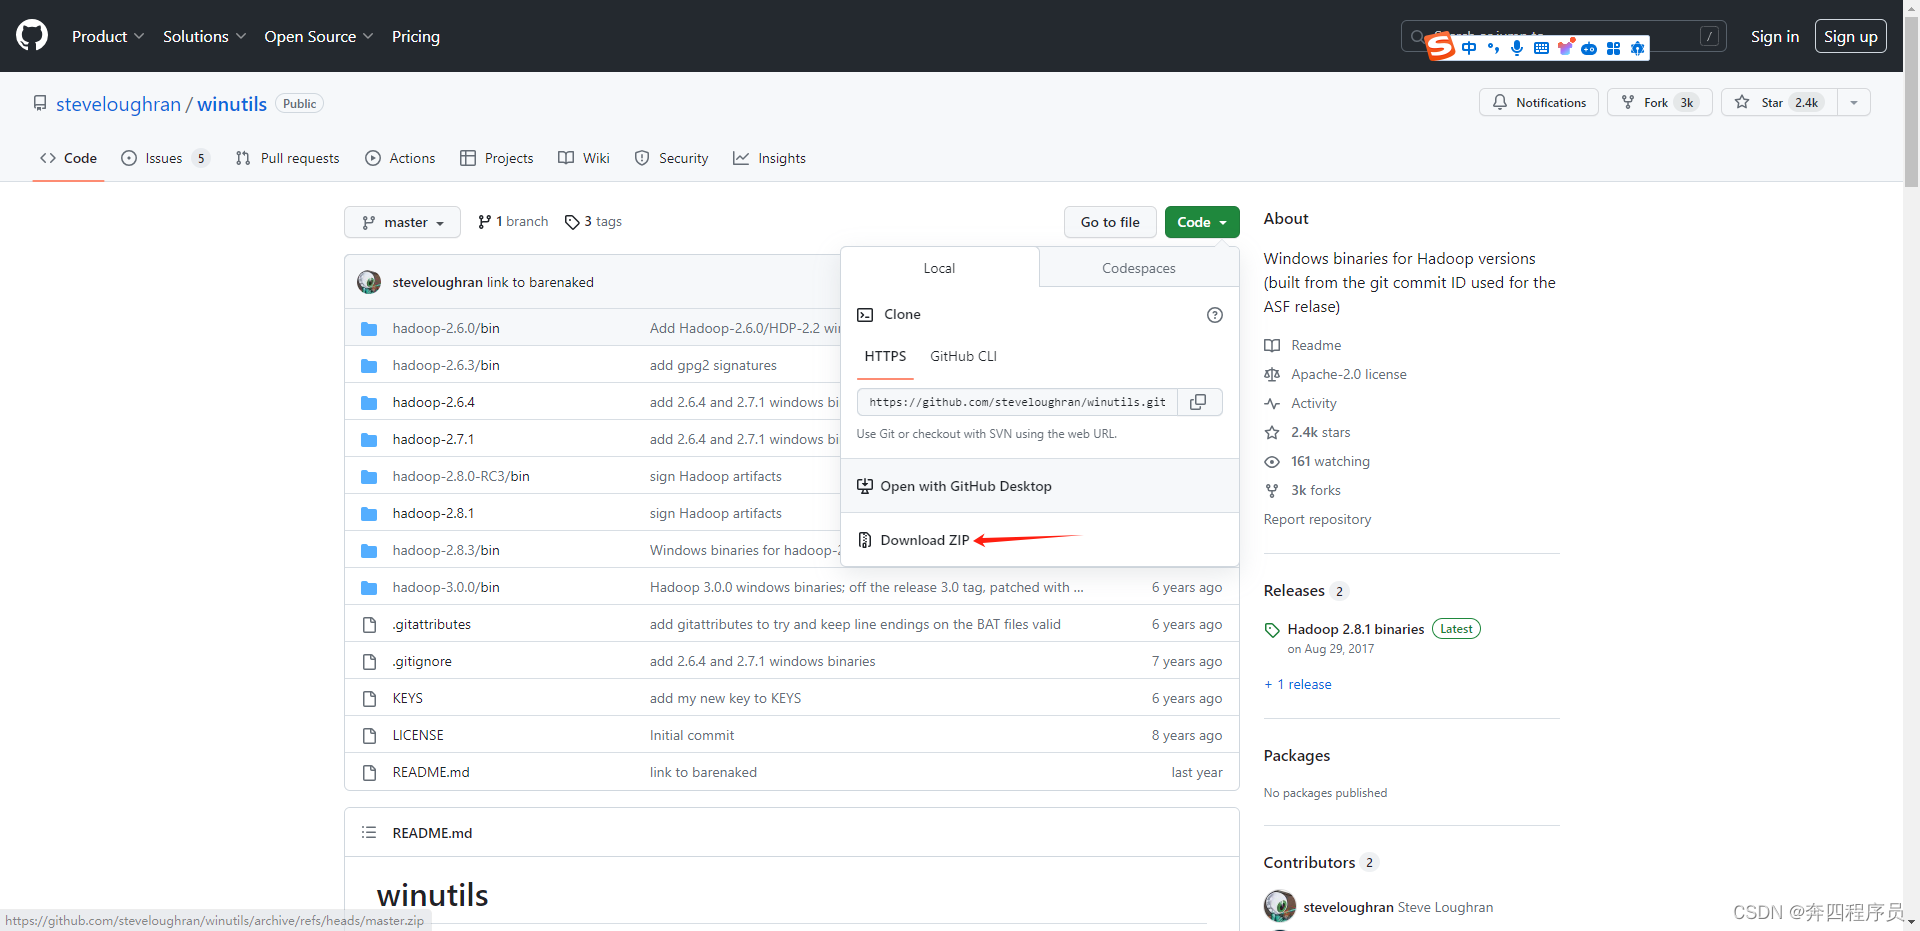Click the Sogou toolbox grid icon

[x=1613, y=48]
